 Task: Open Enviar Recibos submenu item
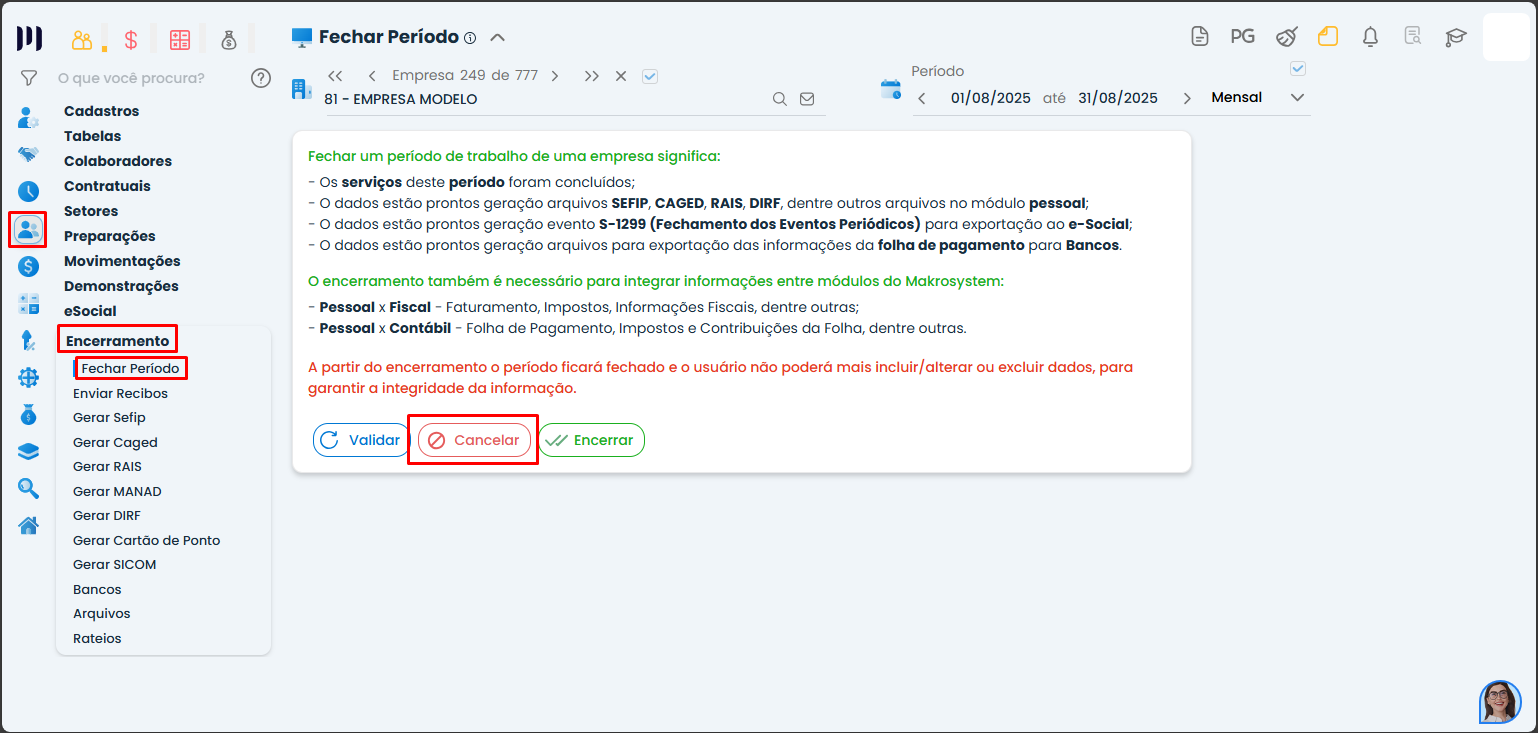coord(120,393)
